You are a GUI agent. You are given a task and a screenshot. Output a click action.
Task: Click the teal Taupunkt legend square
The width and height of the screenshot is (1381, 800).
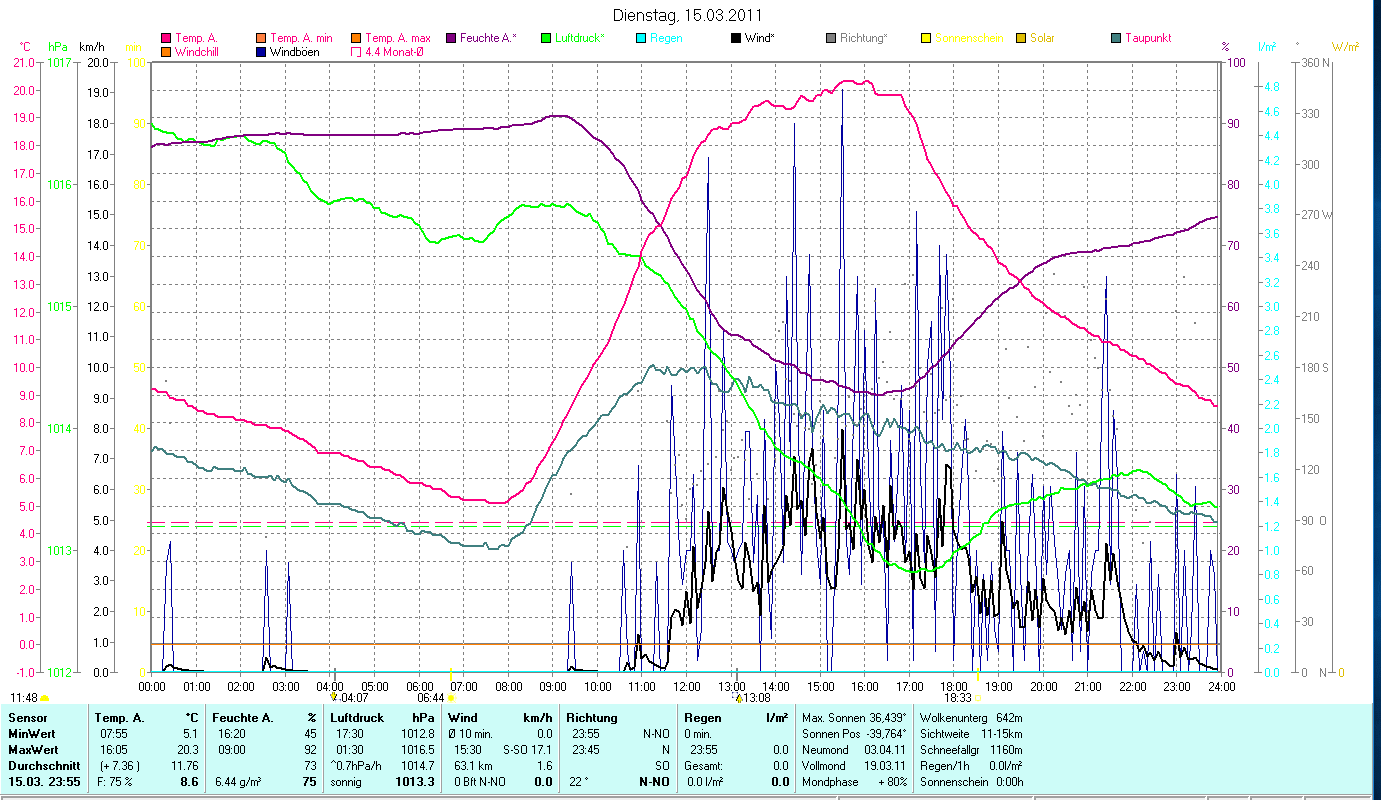click(1116, 38)
